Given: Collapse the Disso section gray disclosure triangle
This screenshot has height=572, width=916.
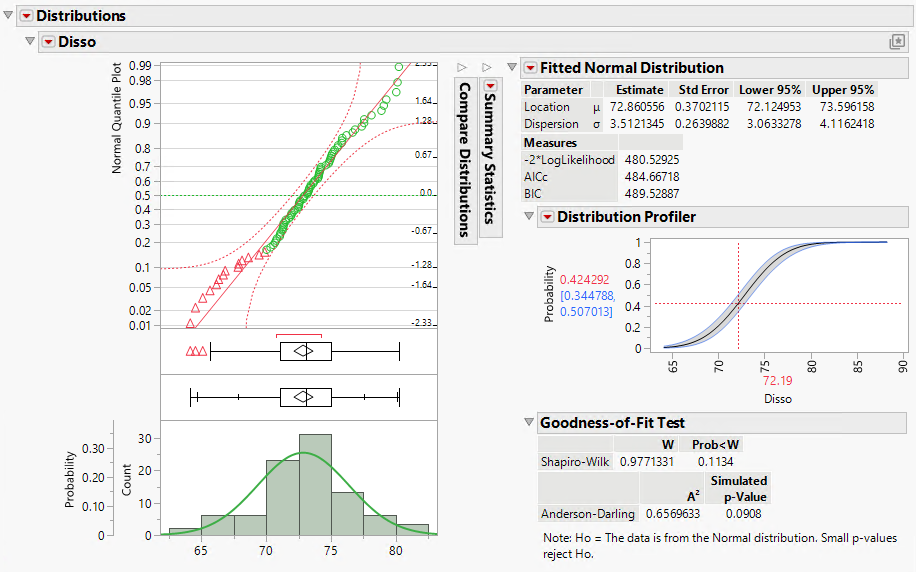Looking at the screenshot, I should [30, 41].
